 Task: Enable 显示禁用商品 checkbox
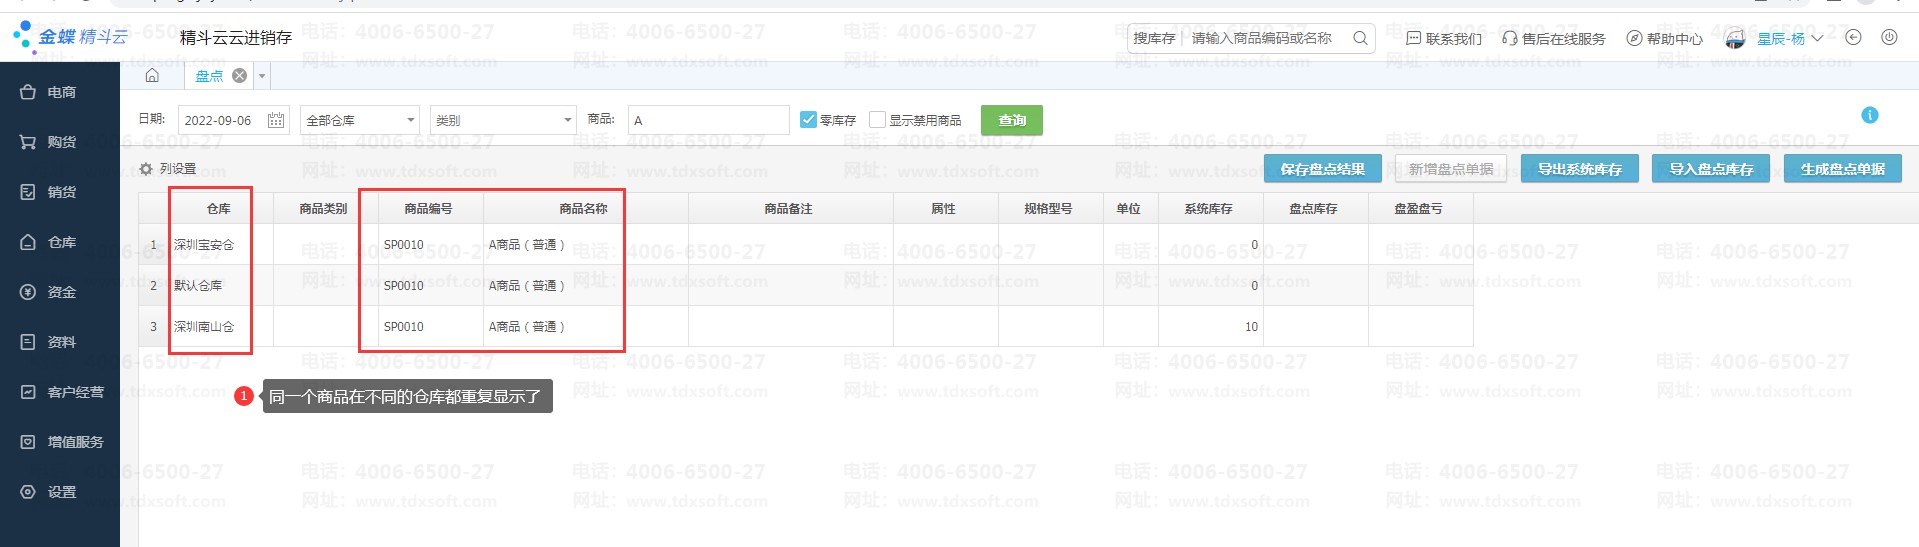877,120
